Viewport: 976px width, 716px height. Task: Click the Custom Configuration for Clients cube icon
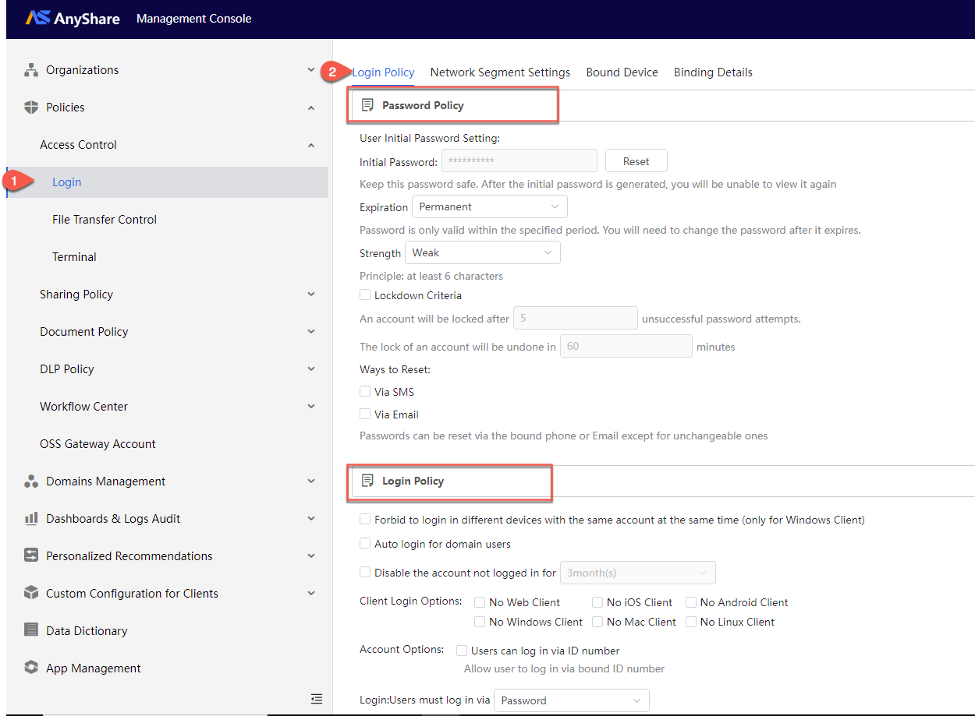click(x=31, y=593)
